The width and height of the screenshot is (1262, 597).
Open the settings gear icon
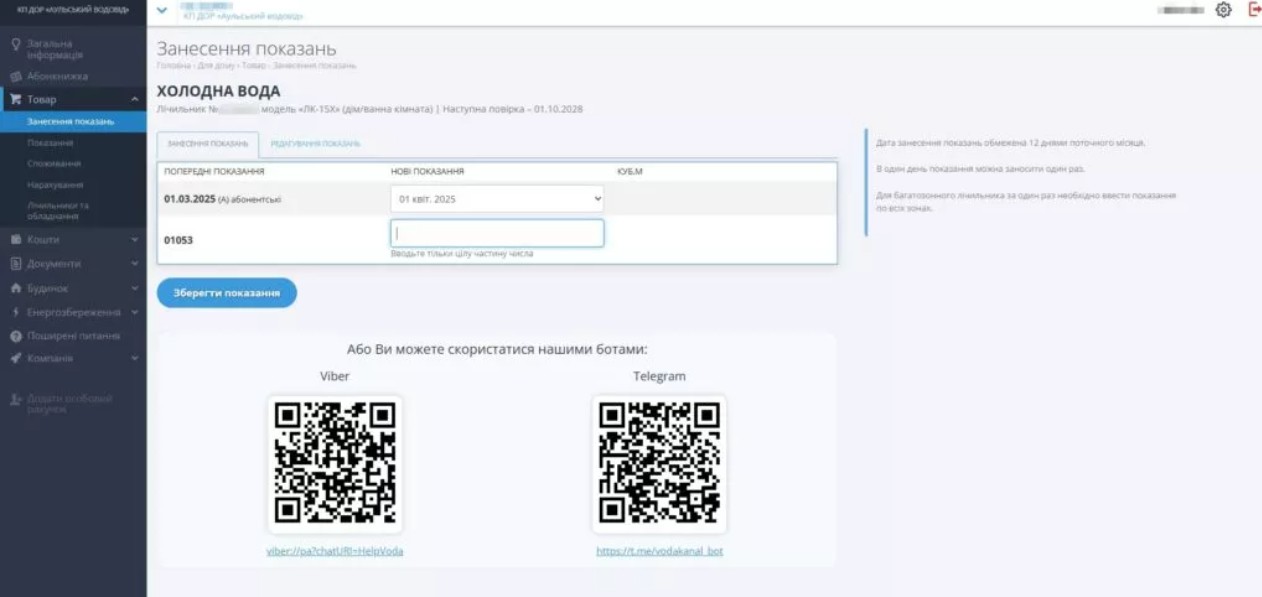click(x=1222, y=10)
